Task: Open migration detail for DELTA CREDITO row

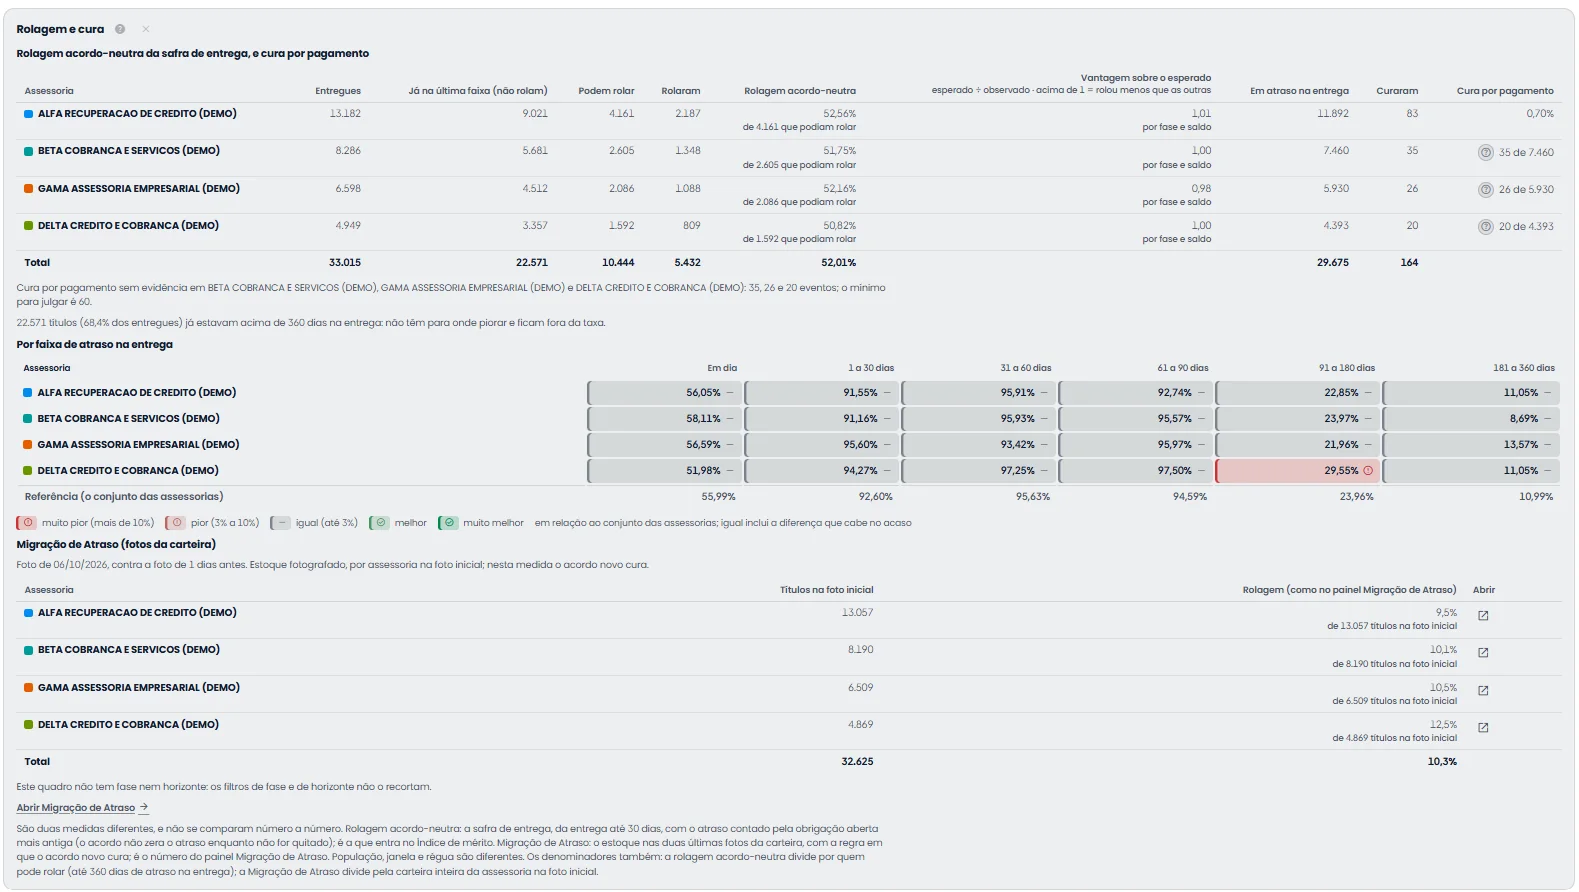Action: (1483, 728)
